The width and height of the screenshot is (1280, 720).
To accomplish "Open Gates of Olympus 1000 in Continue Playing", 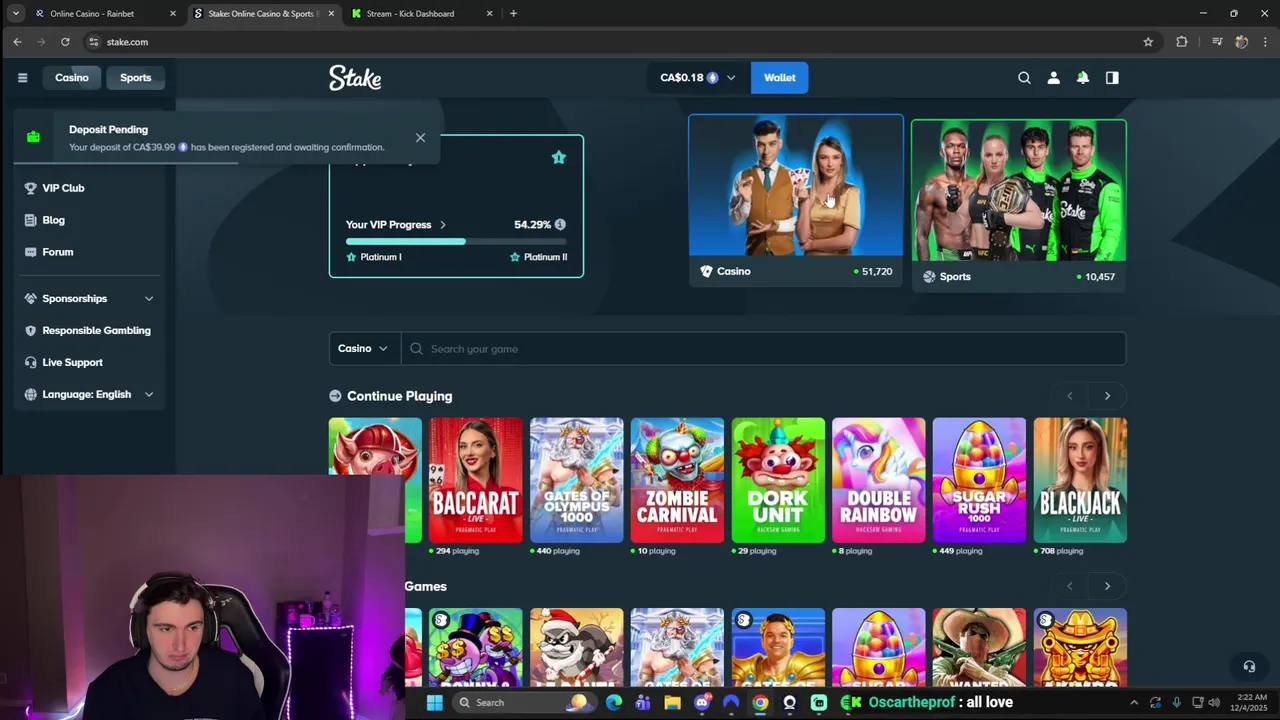I will (x=577, y=480).
